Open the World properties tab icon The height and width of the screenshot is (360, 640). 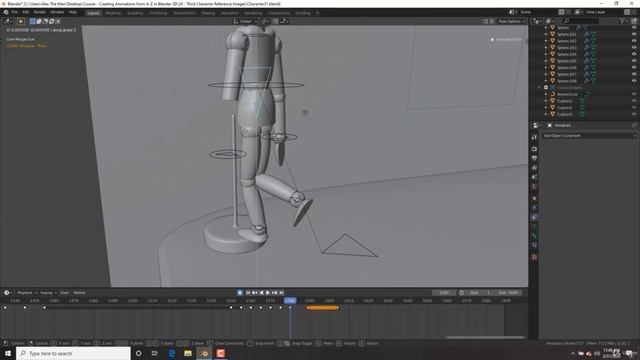point(534,187)
